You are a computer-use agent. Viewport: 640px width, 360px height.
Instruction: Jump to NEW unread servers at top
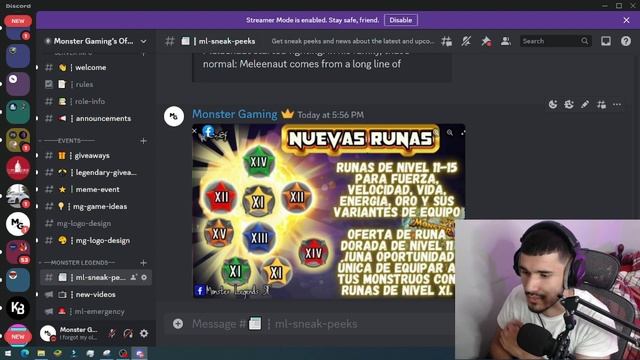pyautogui.click(x=18, y=21)
